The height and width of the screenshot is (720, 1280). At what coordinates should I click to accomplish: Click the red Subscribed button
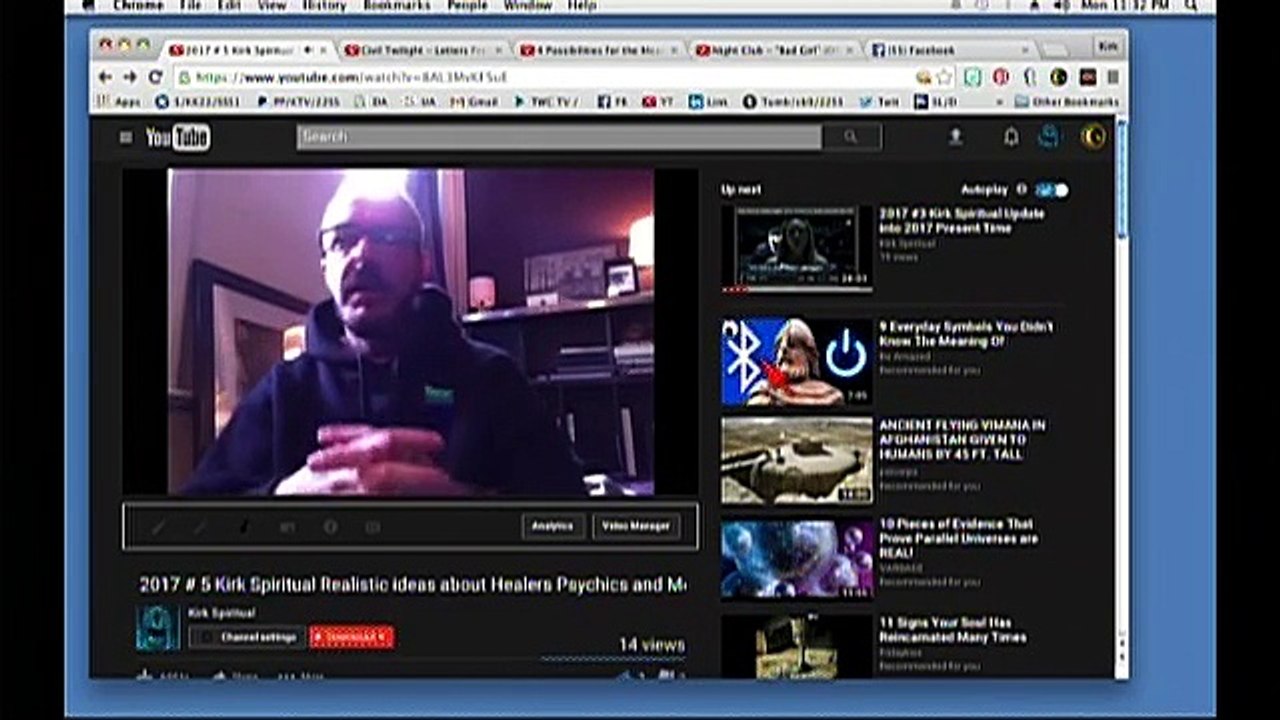click(x=351, y=637)
